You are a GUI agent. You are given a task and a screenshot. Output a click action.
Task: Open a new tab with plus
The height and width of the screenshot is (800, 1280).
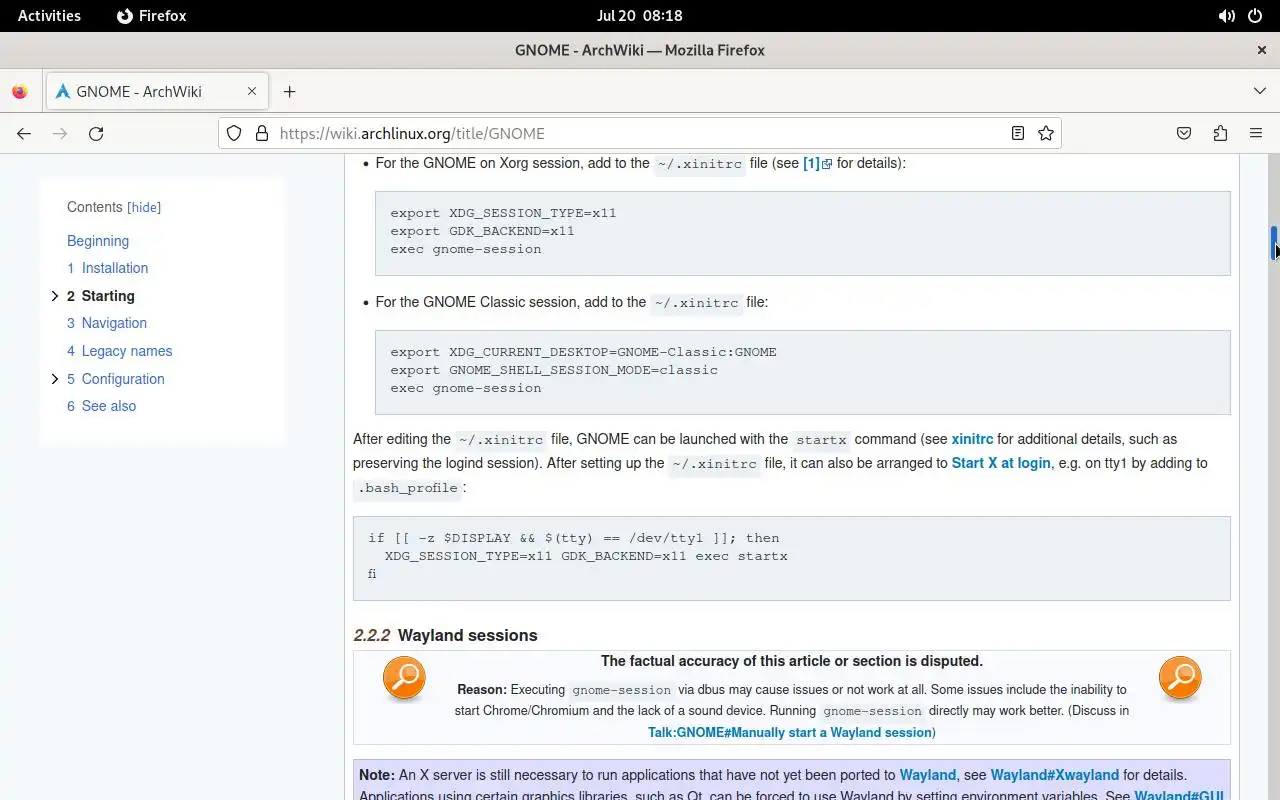pyautogui.click(x=289, y=91)
